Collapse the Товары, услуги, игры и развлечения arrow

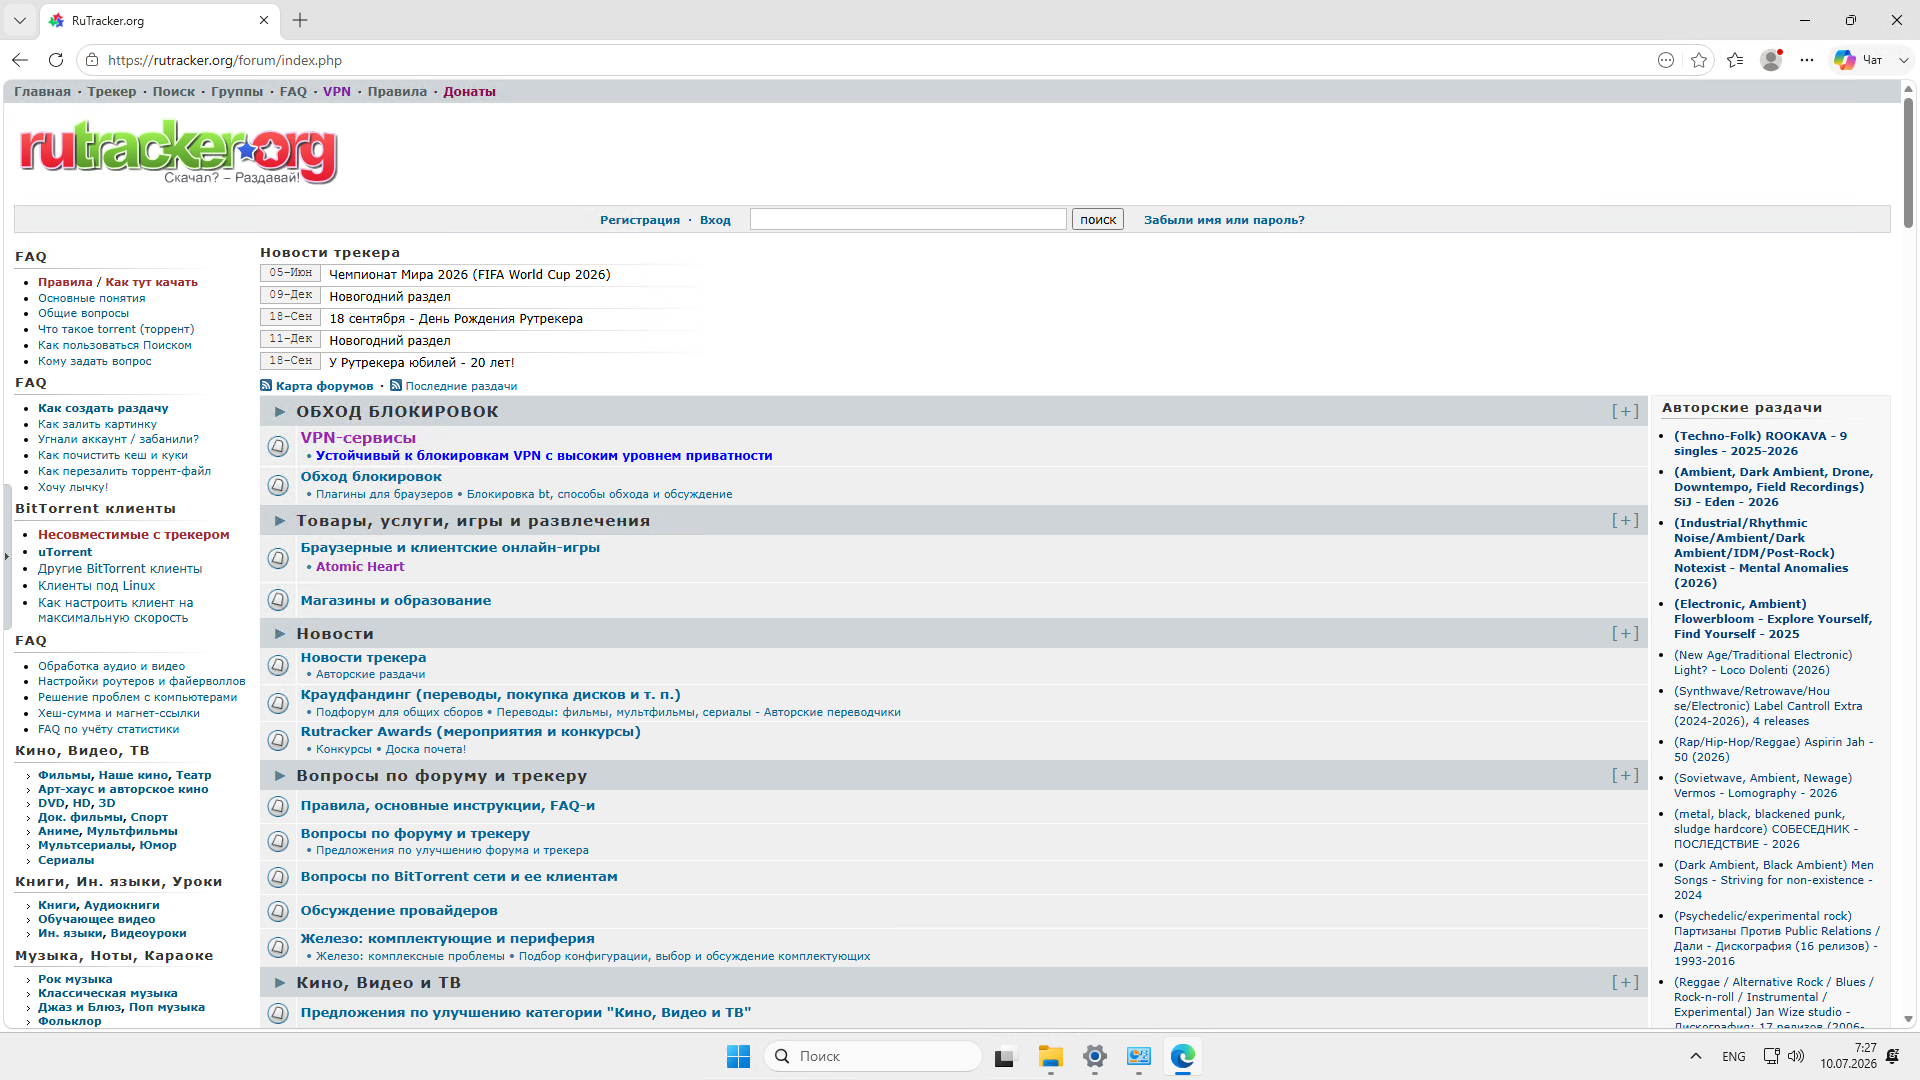(280, 521)
